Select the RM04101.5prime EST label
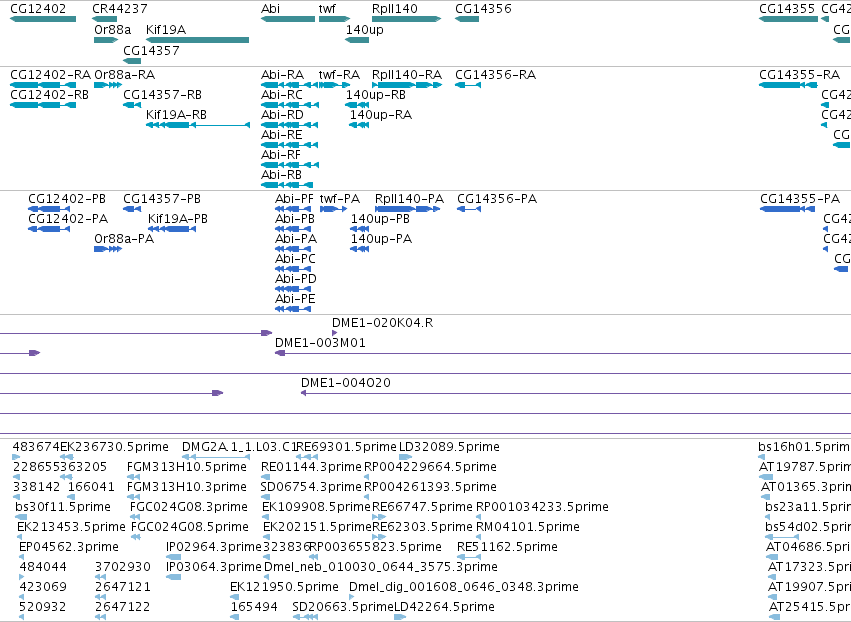 528,528
